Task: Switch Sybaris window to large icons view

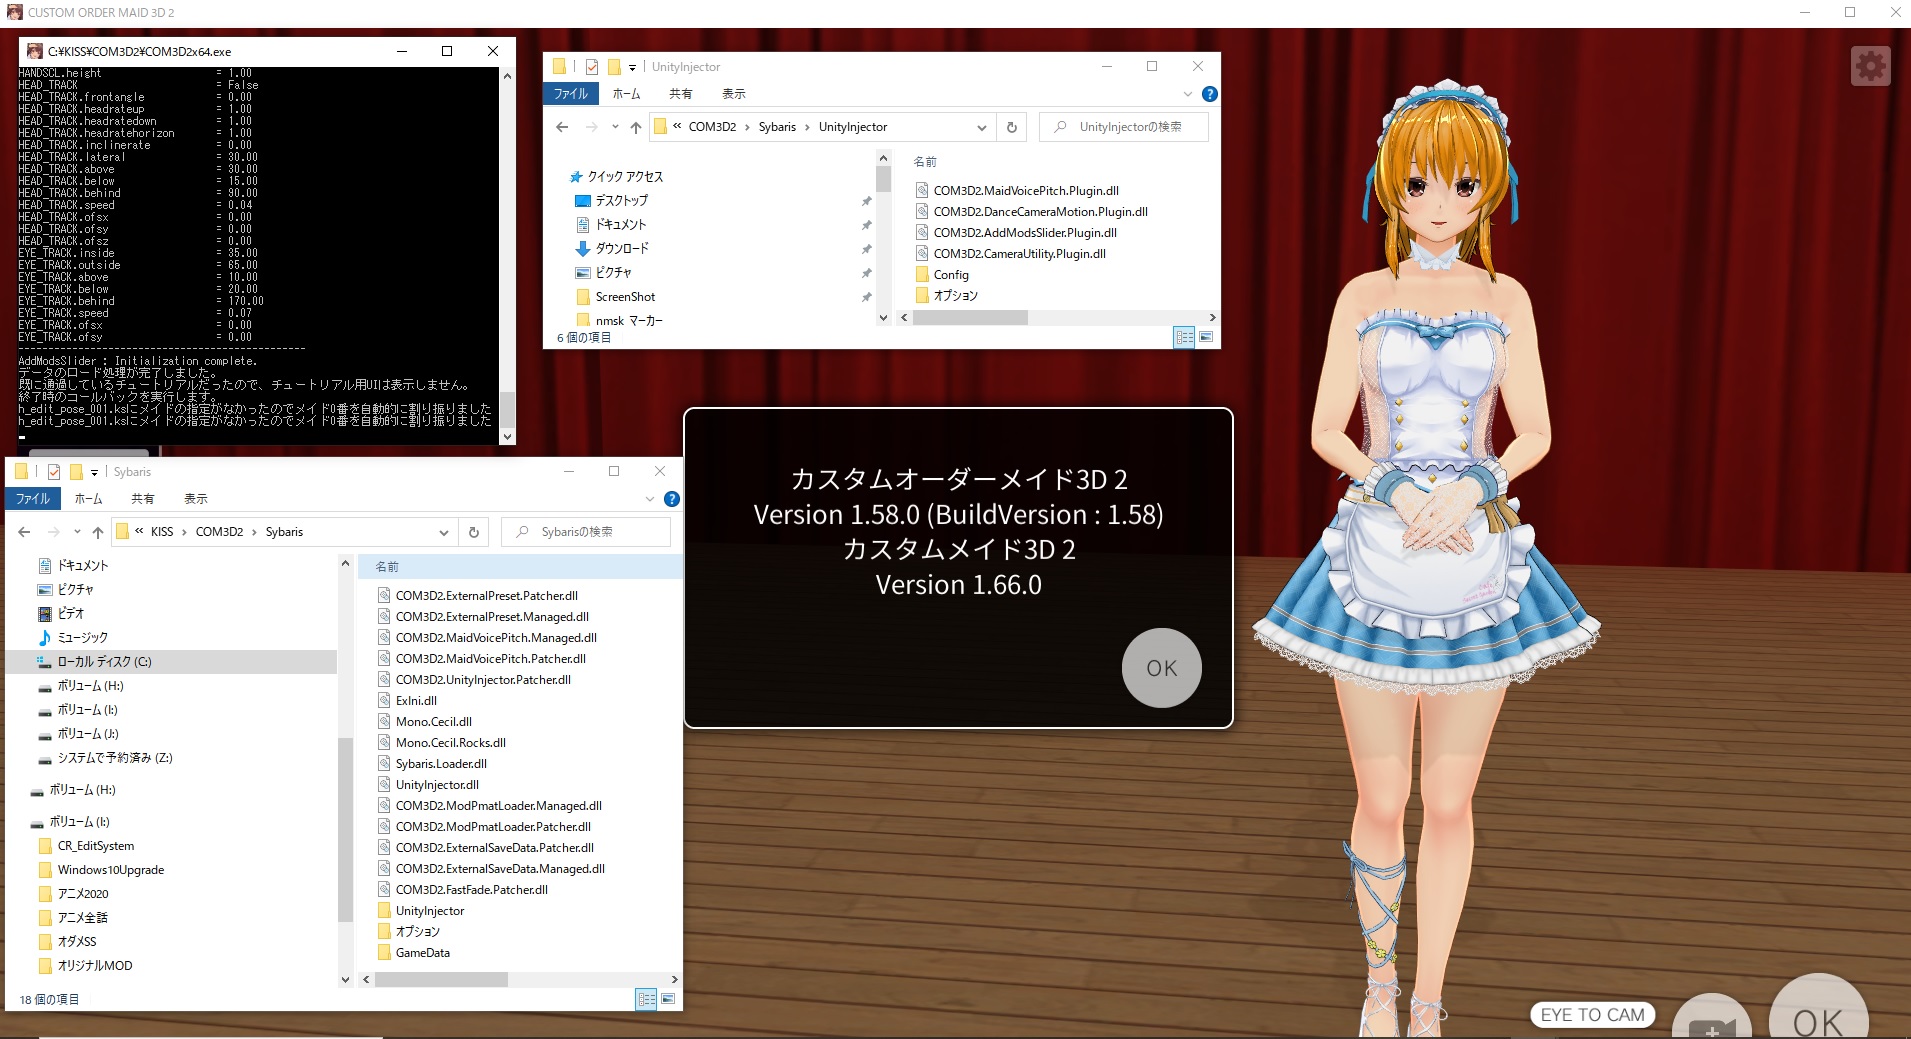Action: [668, 999]
